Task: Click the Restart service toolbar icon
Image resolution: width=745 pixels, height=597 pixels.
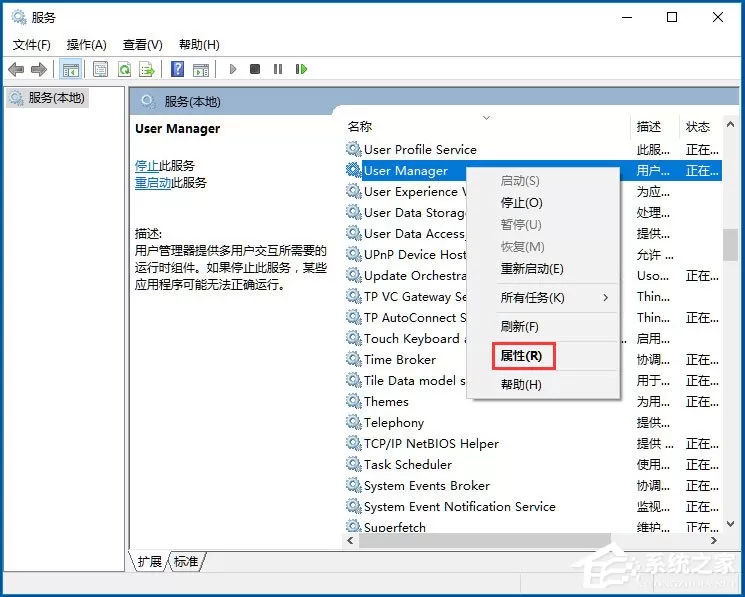Action: click(x=301, y=69)
